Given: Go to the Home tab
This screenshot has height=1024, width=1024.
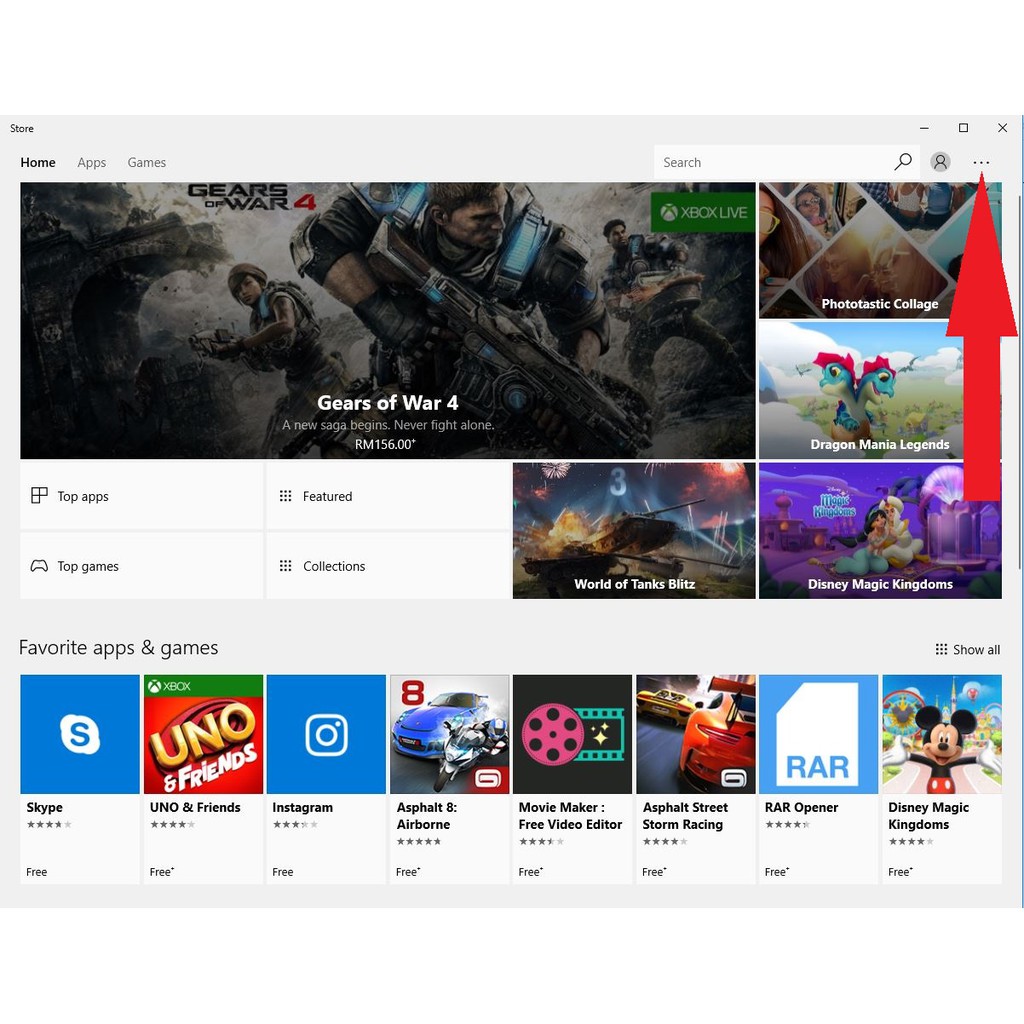Looking at the screenshot, I should (38, 163).
